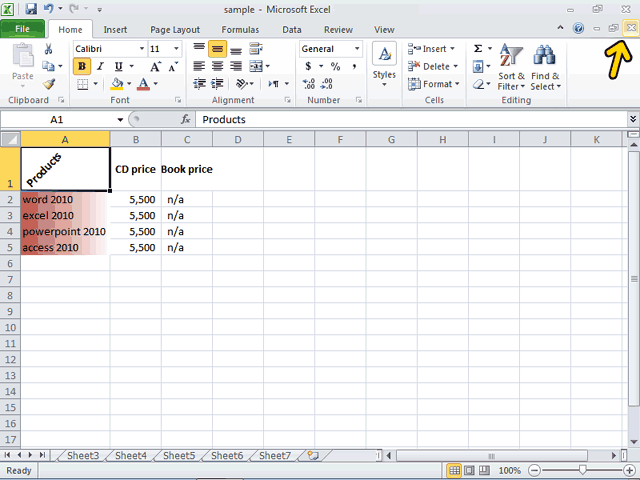Open the General number format dropdown
The height and width of the screenshot is (480, 640).
[357, 49]
